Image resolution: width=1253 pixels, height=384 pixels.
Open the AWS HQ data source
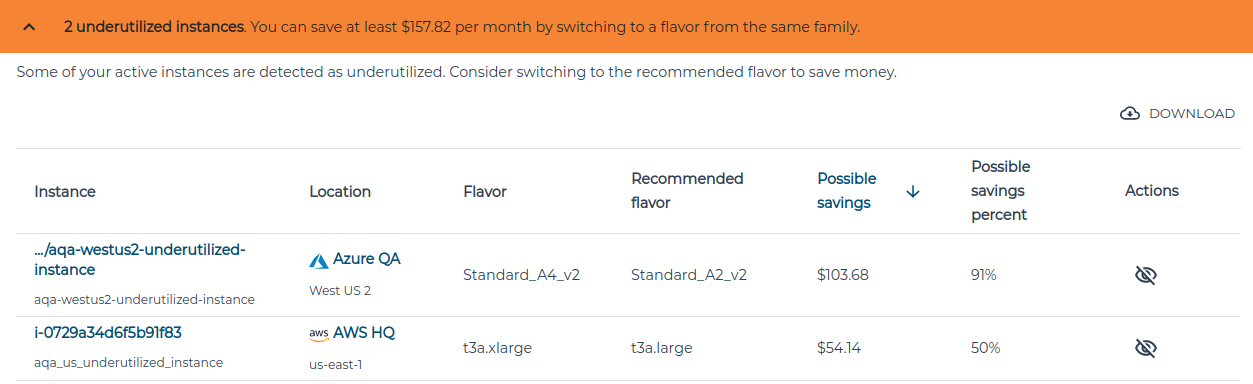365,332
